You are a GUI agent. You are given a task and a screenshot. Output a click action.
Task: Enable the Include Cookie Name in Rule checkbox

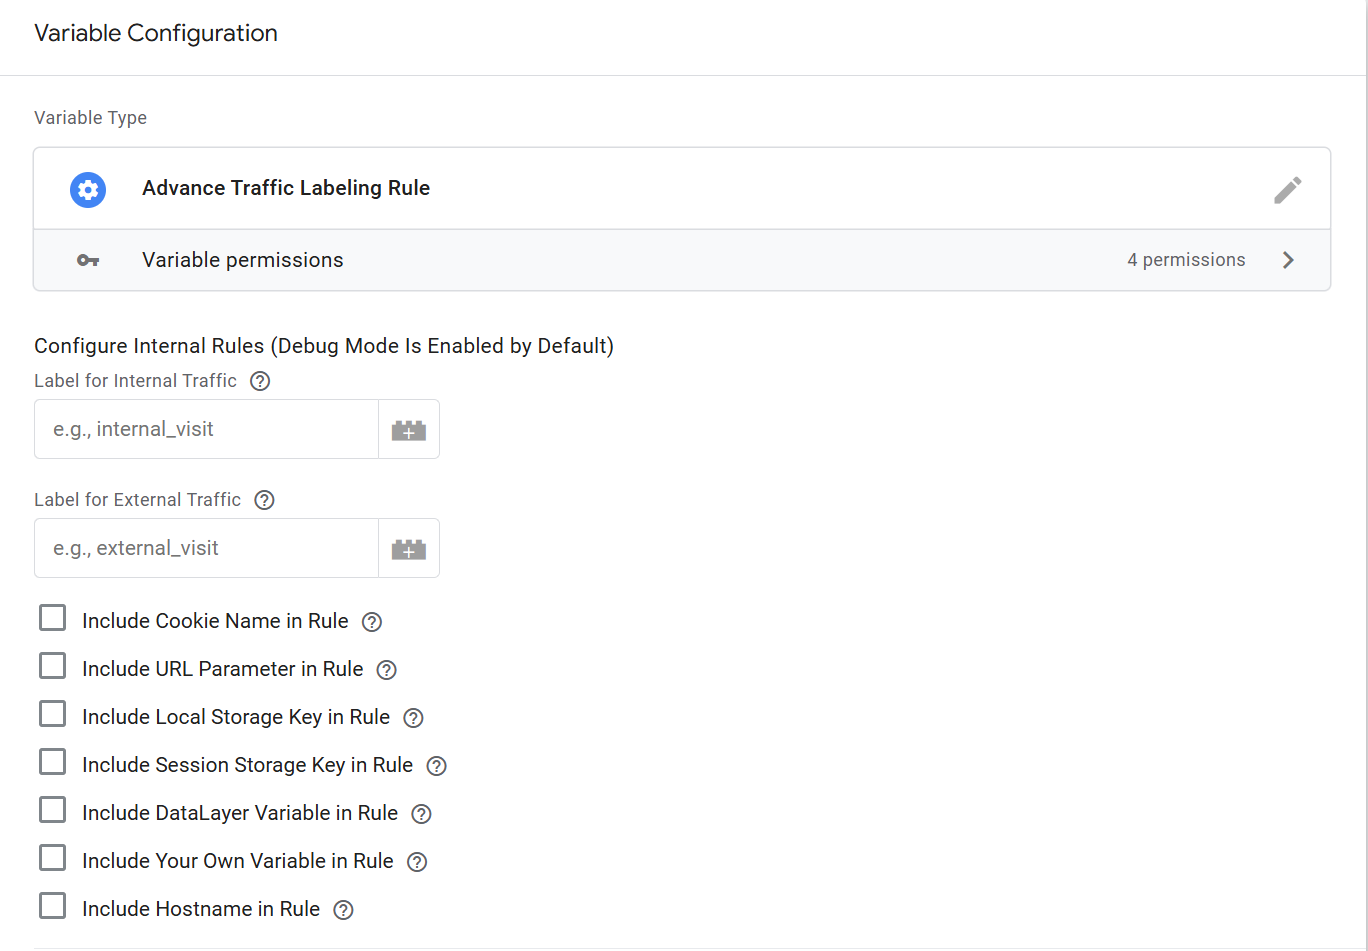click(52, 617)
